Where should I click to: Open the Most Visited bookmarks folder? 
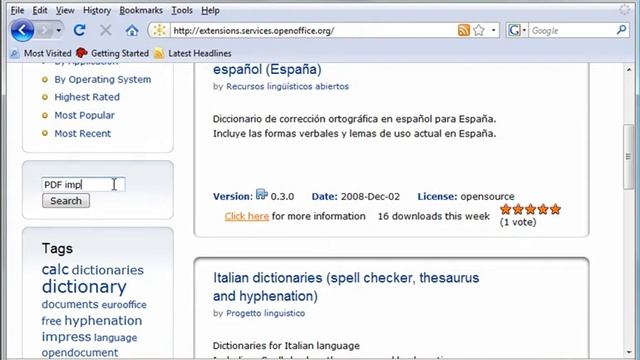point(41,53)
